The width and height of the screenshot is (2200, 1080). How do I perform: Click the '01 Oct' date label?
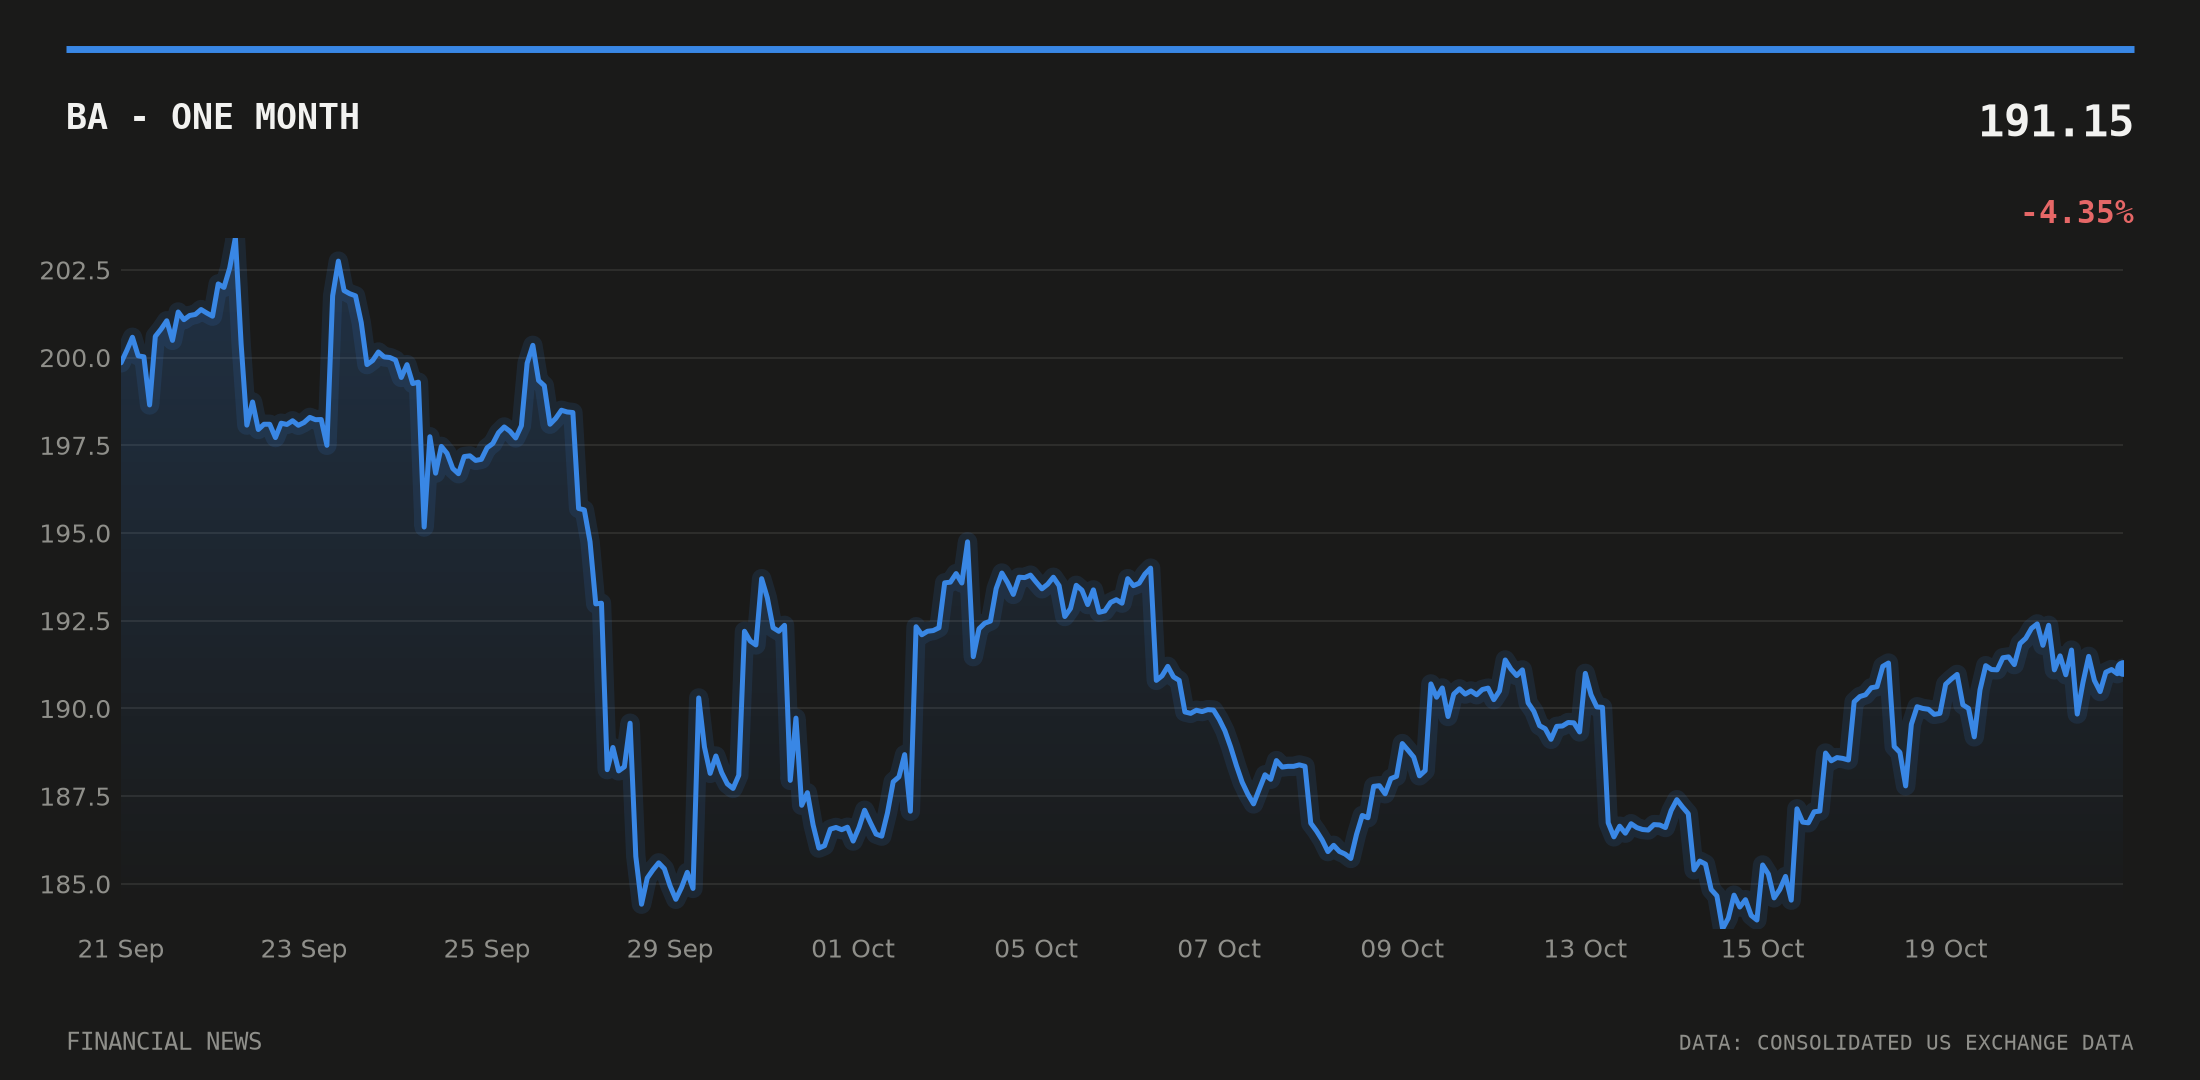click(x=853, y=949)
